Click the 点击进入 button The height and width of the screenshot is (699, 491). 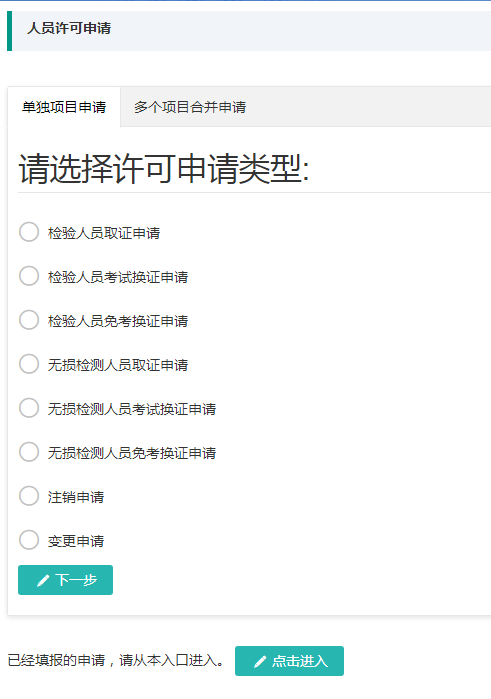289,661
